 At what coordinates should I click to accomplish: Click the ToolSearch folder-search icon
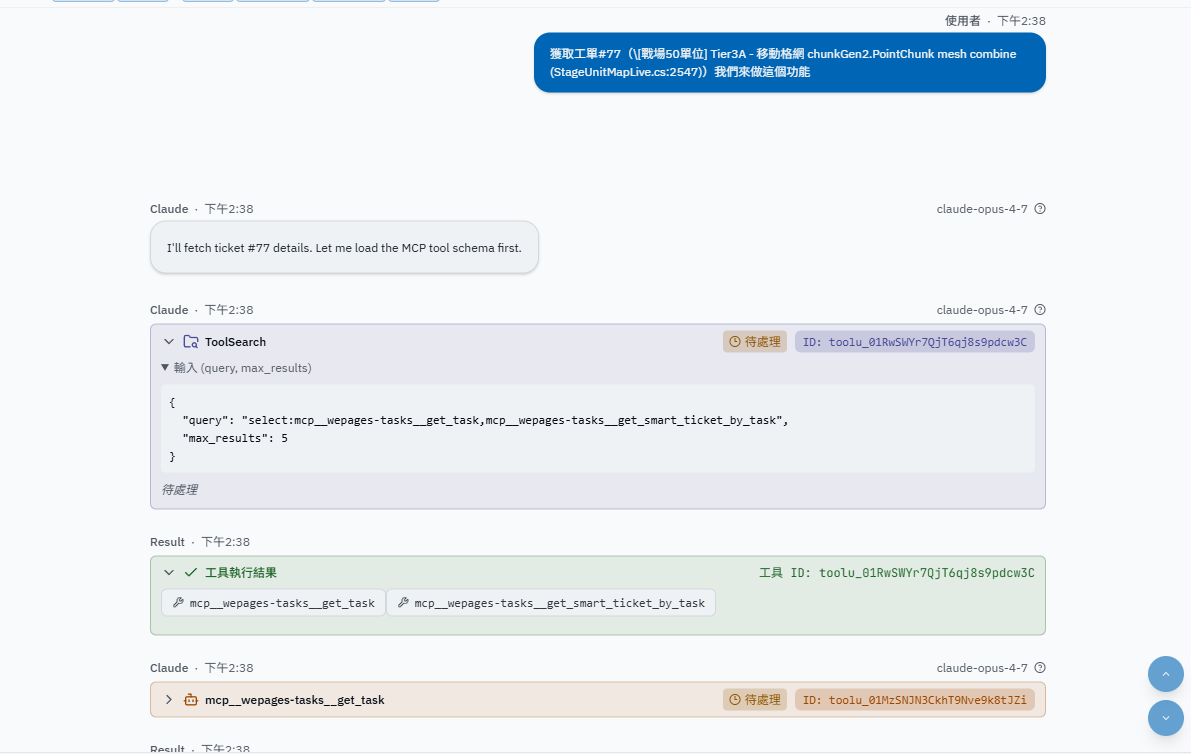[191, 342]
